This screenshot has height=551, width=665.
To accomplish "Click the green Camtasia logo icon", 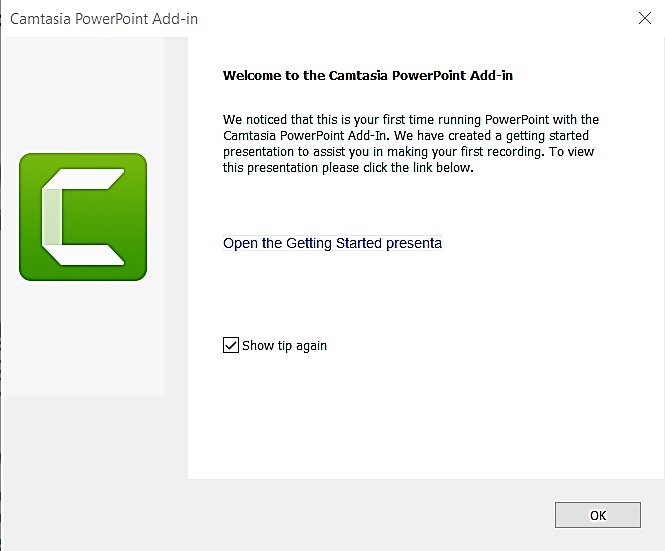I will coord(83,217).
